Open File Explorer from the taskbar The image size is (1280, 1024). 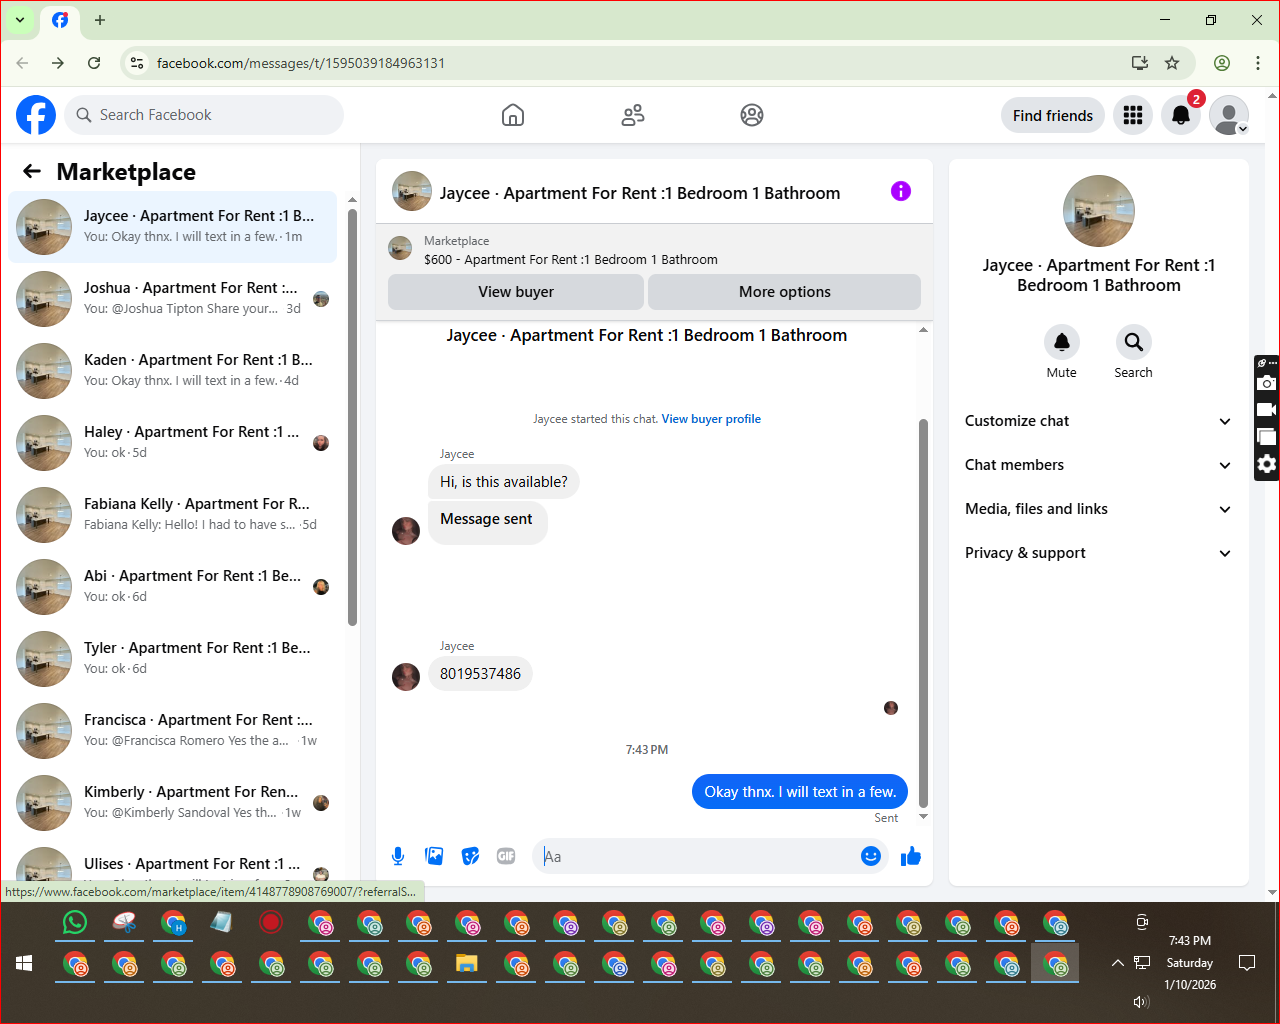pyautogui.click(x=467, y=964)
